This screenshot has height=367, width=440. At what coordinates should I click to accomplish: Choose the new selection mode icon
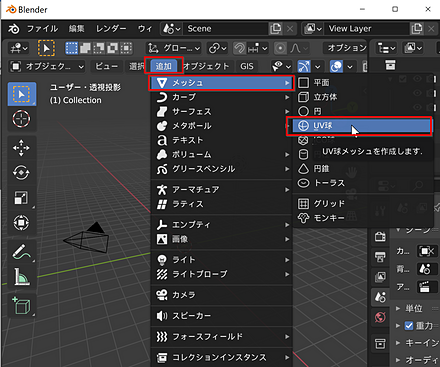(x=71, y=48)
